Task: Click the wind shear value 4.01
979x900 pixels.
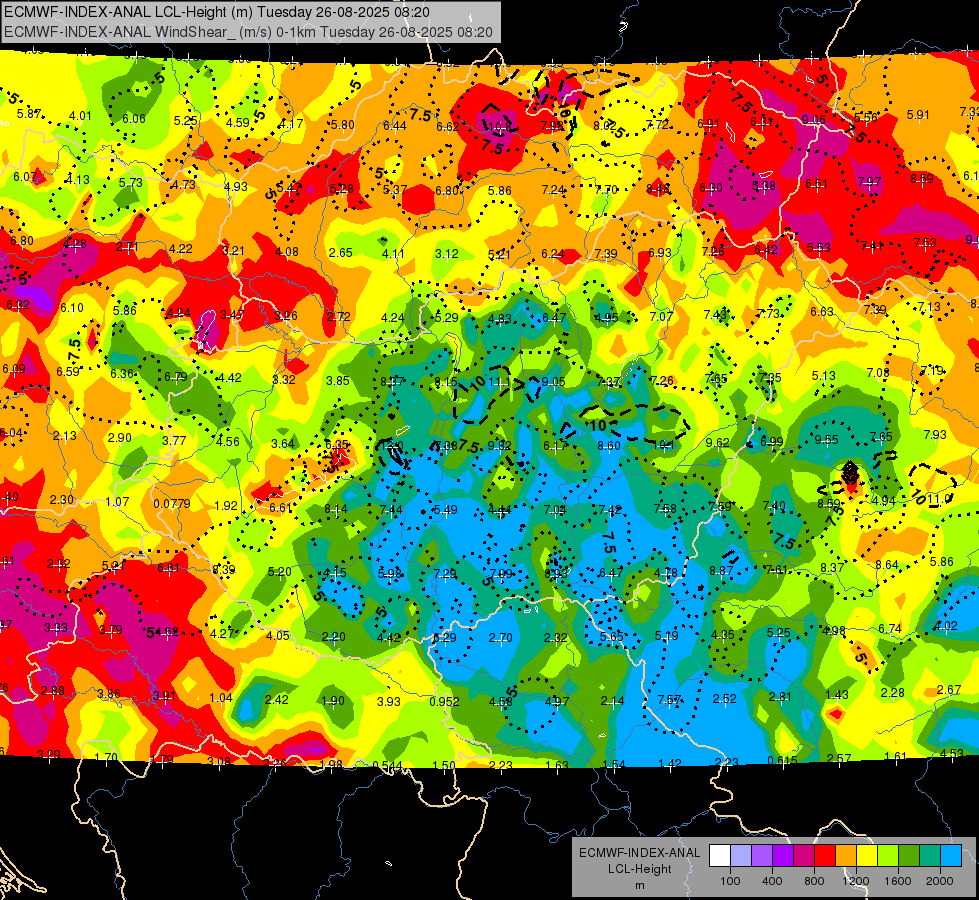Action: (x=80, y=116)
